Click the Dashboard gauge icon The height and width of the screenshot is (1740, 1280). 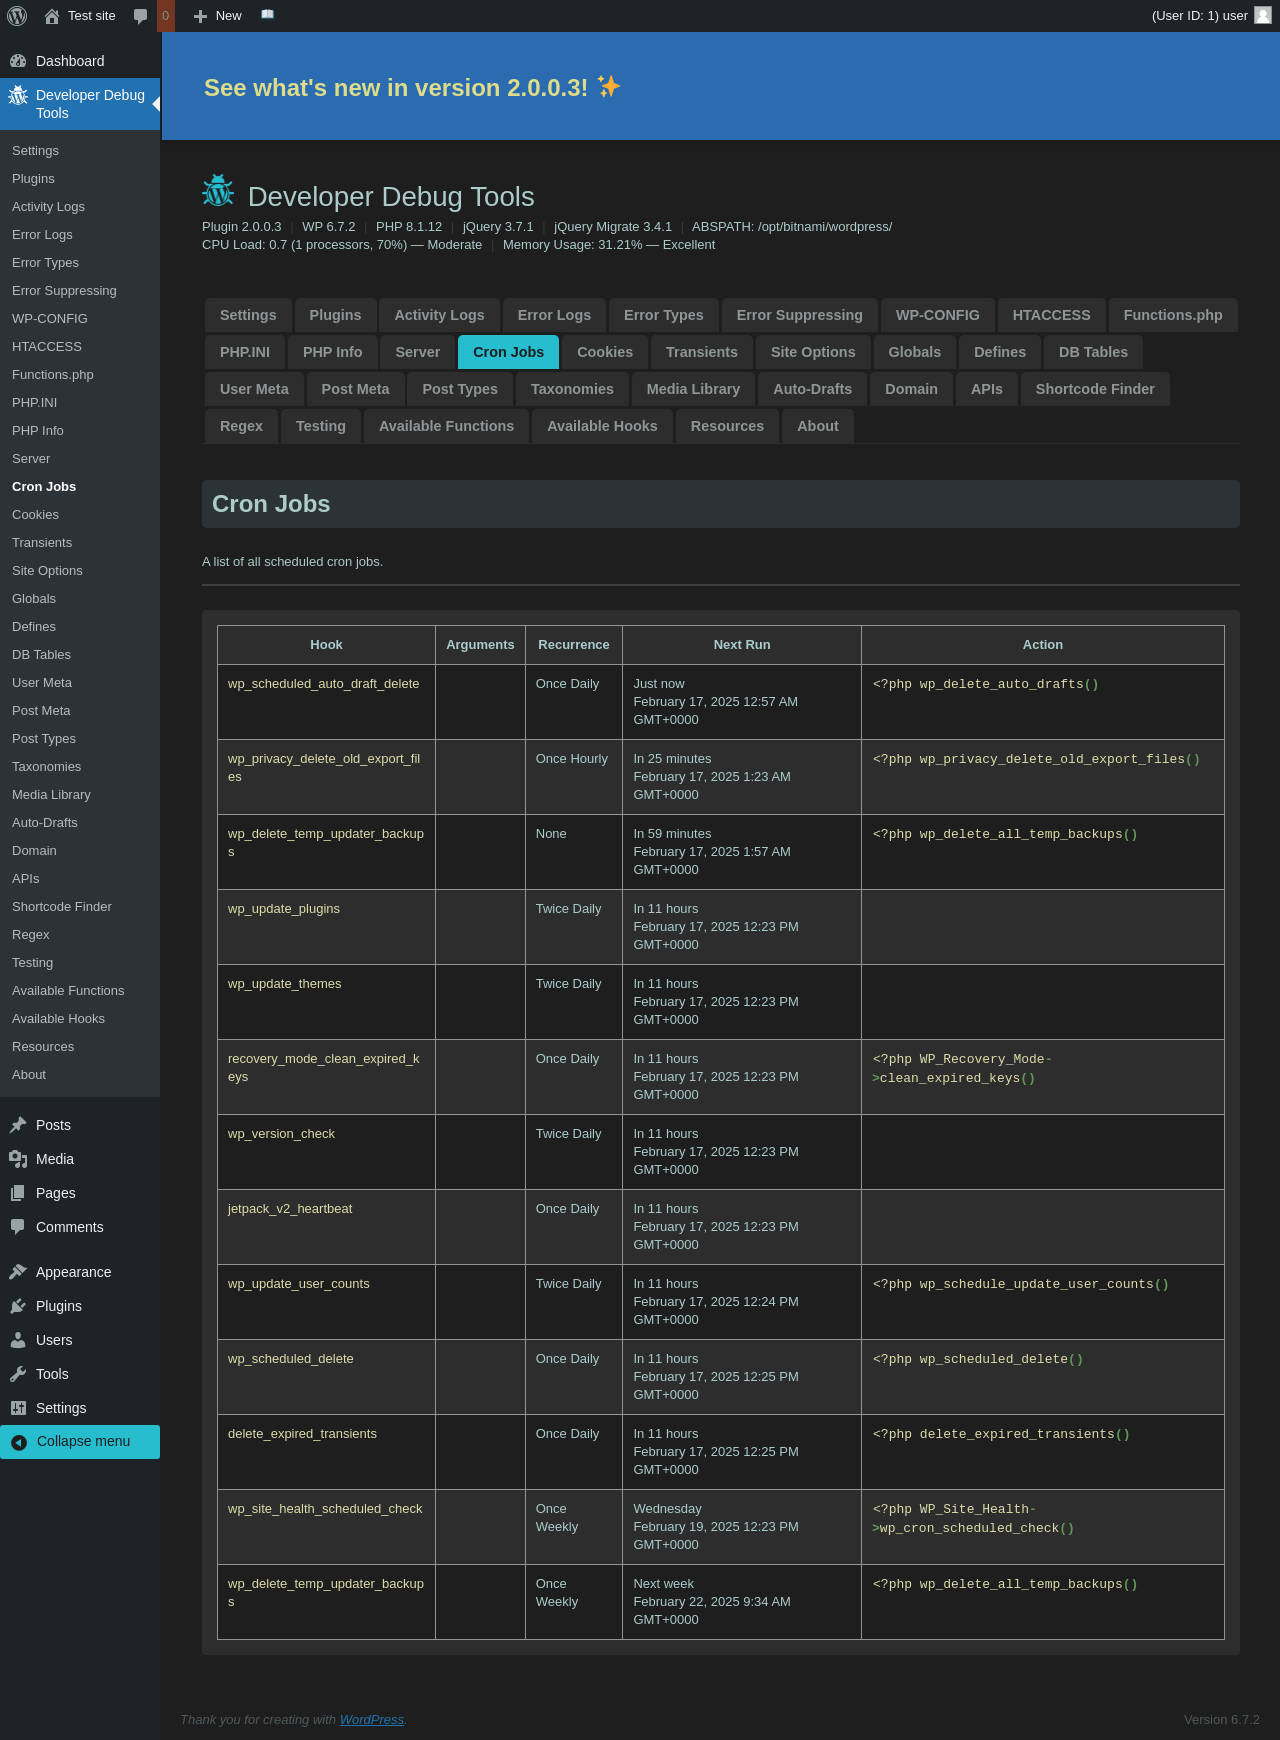(18, 61)
